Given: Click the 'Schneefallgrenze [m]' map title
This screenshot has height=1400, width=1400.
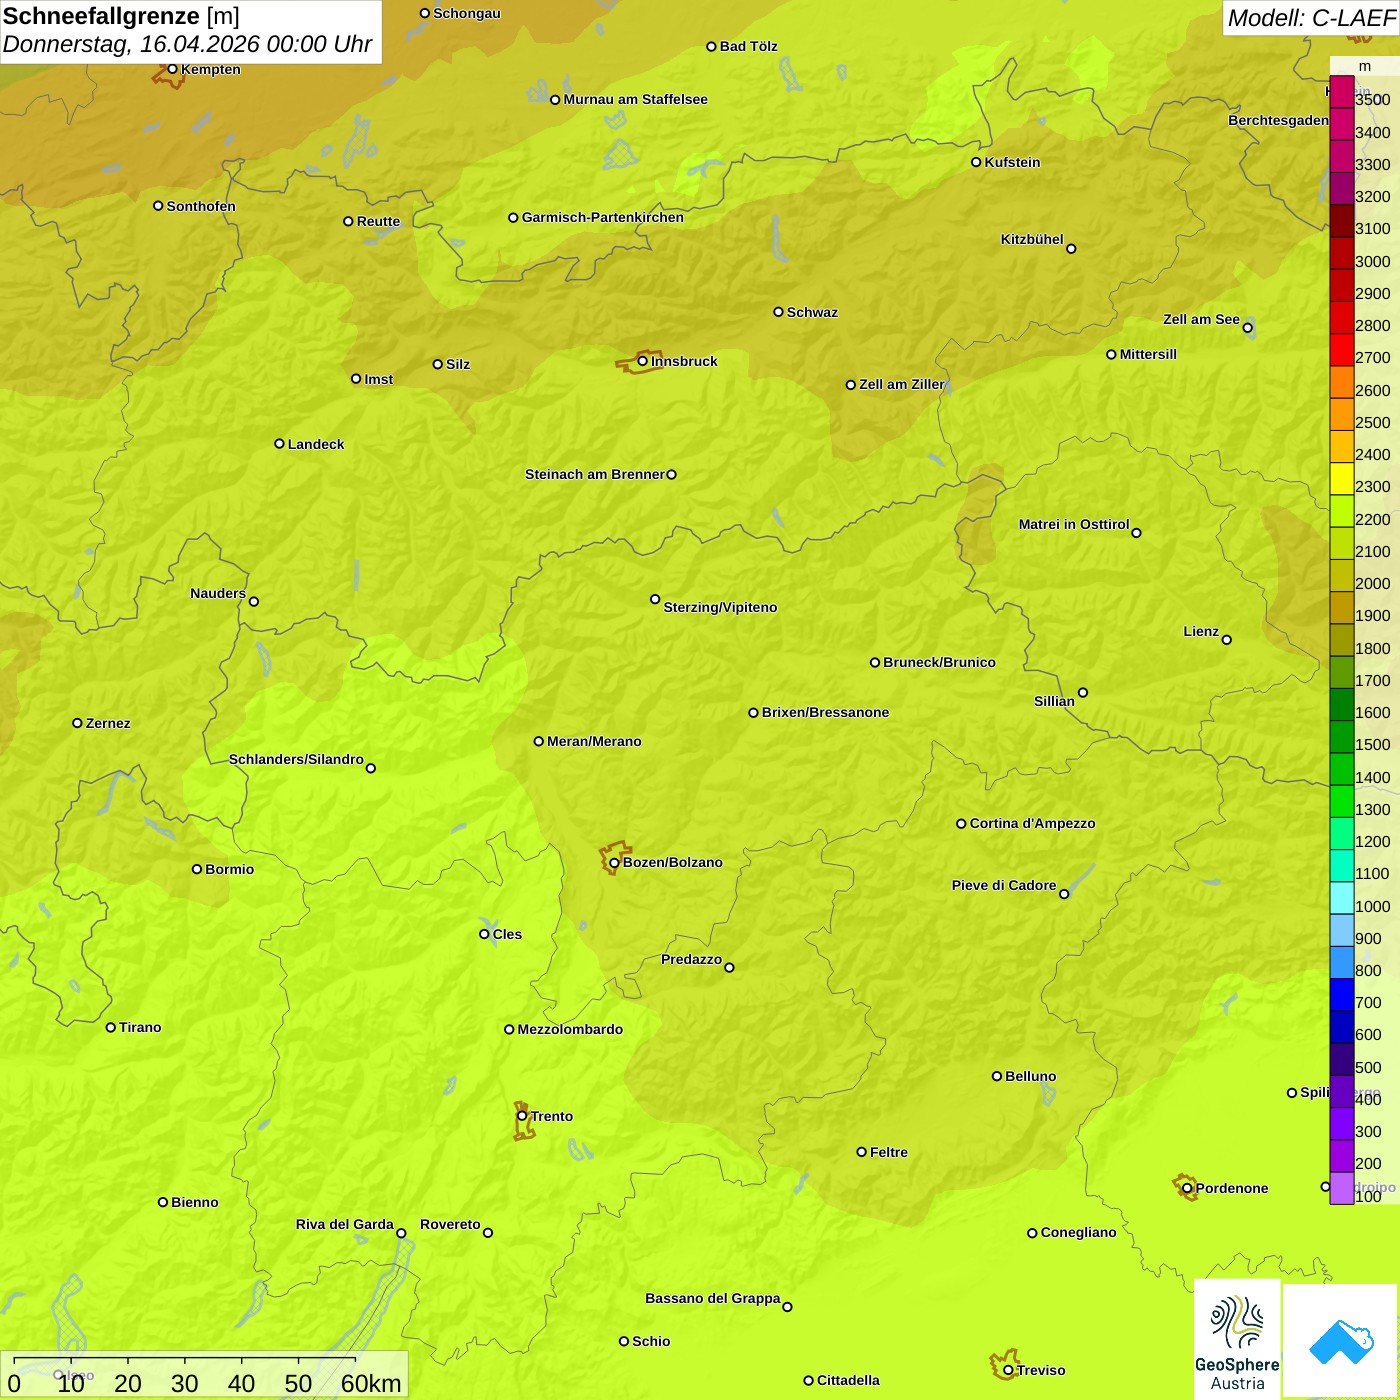Looking at the screenshot, I should 121,16.
